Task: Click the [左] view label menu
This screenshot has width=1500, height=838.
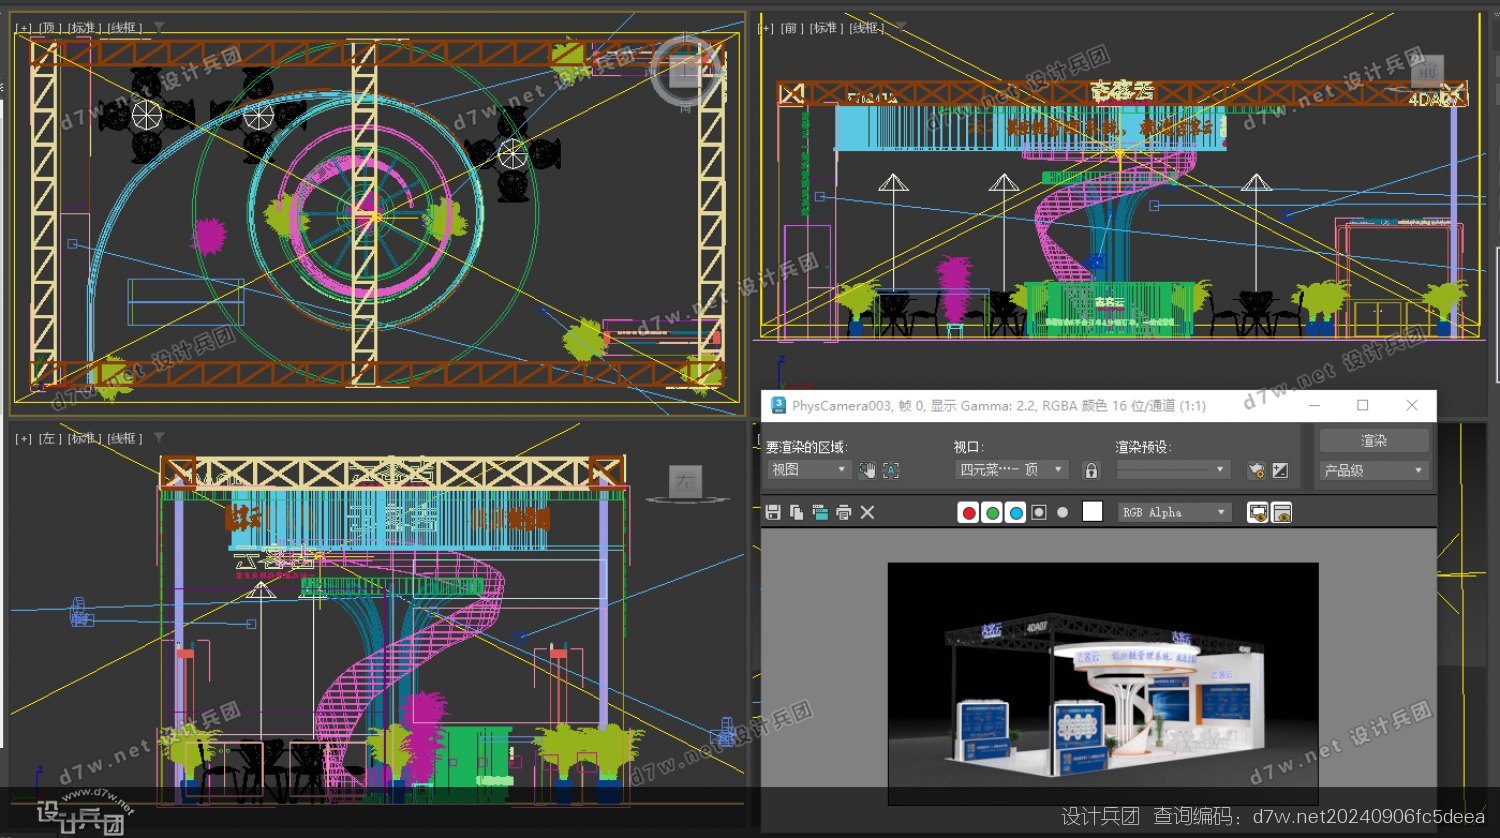Action: click(50, 438)
